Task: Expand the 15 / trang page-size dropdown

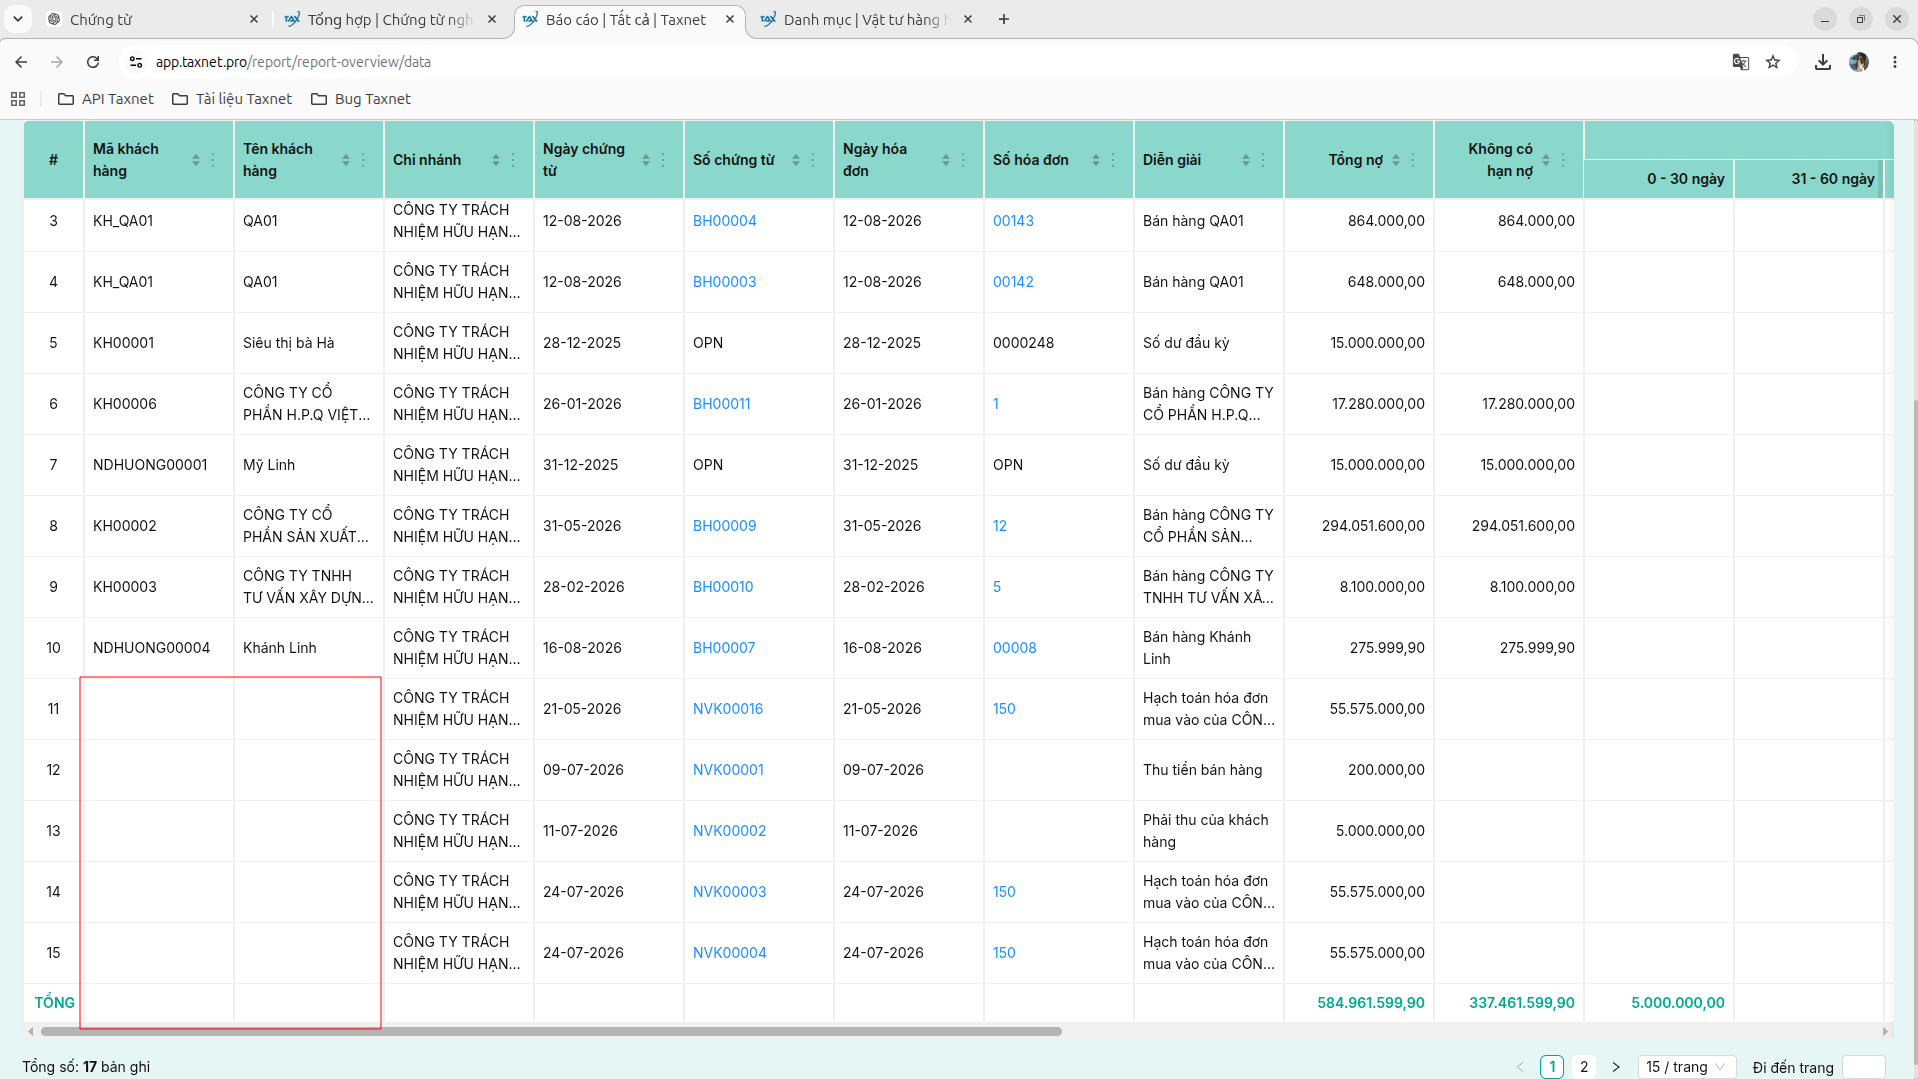Action: tap(1687, 1067)
